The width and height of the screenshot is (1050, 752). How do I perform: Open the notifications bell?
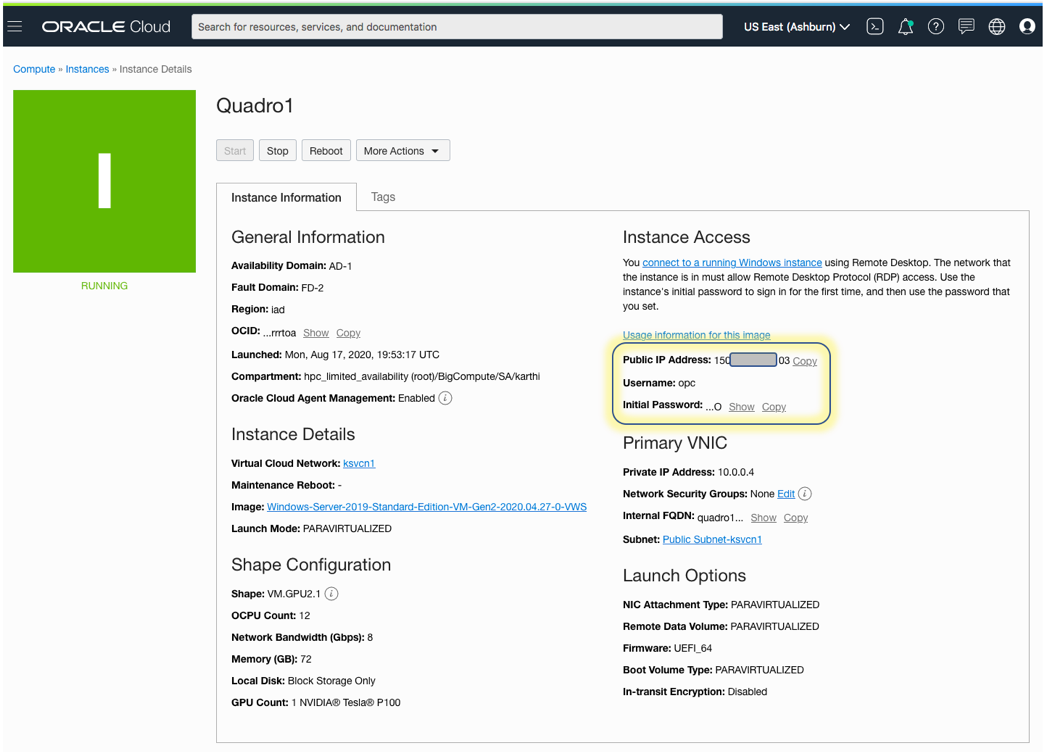pyautogui.click(x=906, y=26)
